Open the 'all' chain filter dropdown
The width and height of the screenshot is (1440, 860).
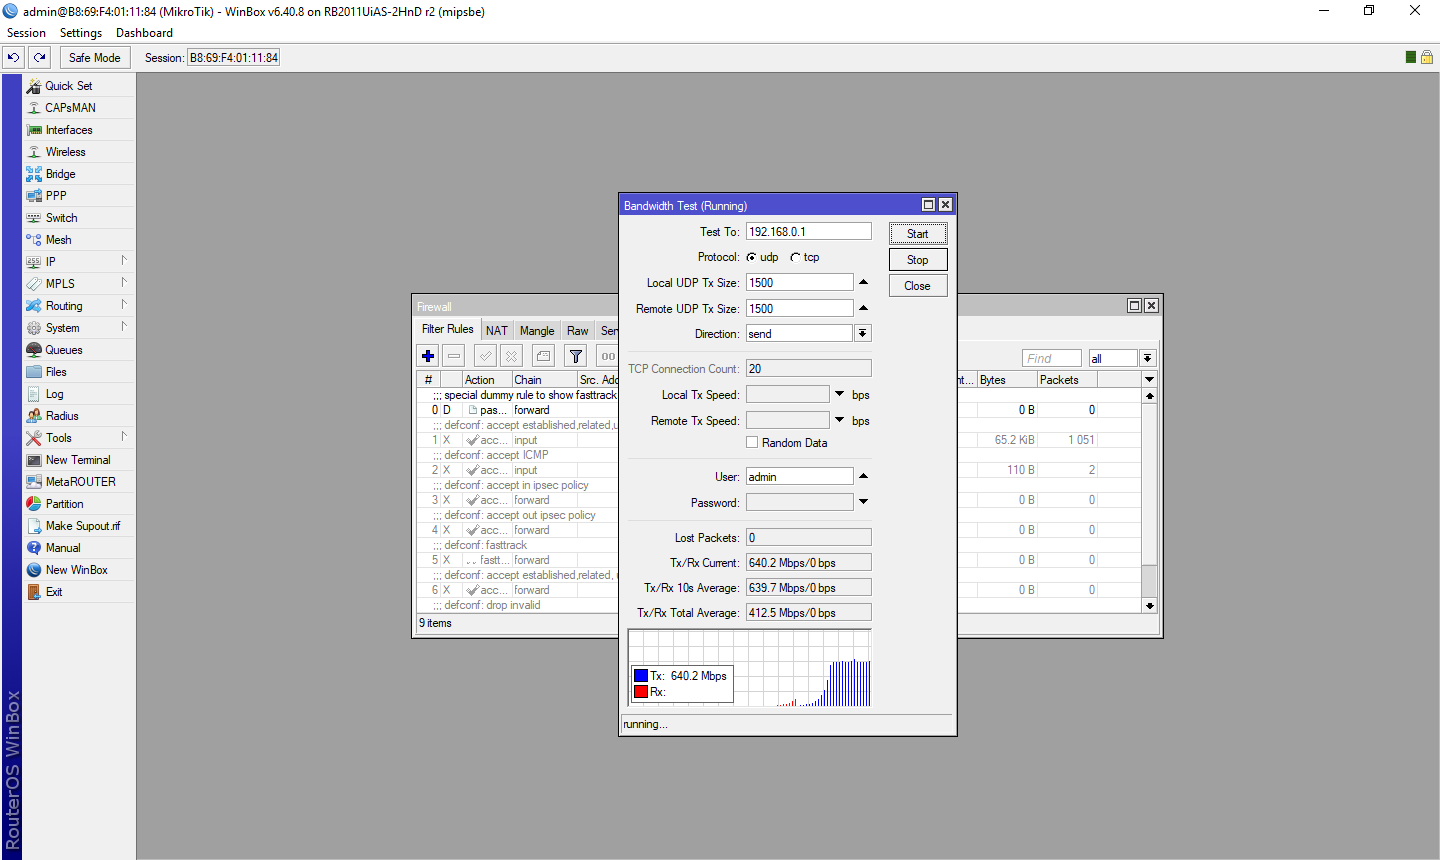(x=1147, y=358)
